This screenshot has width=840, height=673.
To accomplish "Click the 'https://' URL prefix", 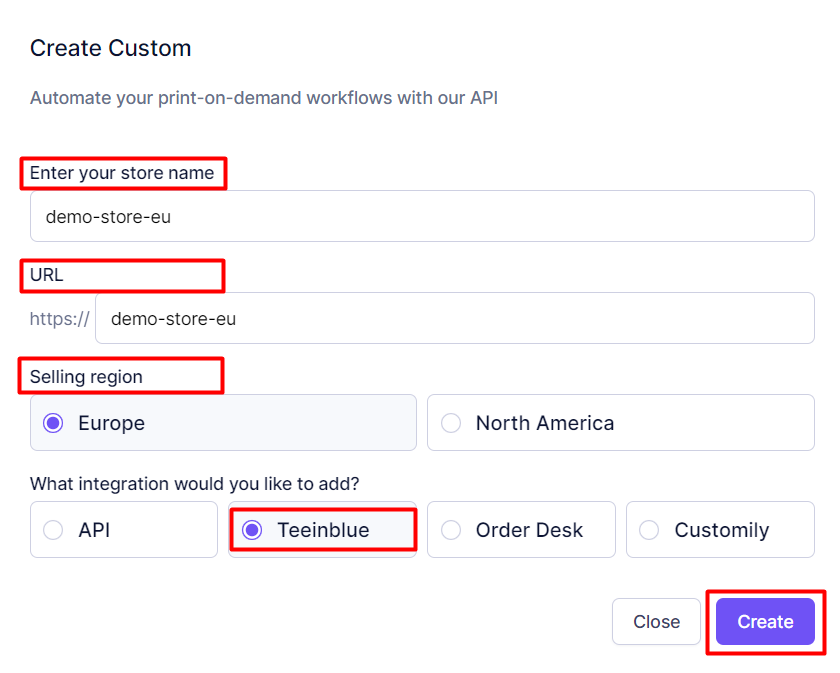I will (60, 319).
